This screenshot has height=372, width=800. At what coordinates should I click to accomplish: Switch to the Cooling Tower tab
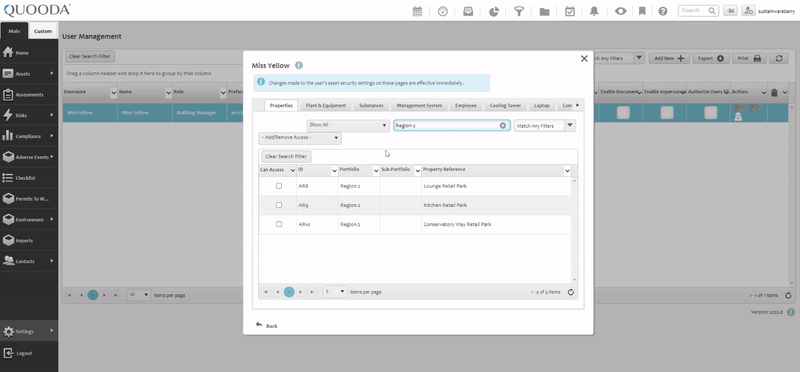click(x=505, y=106)
